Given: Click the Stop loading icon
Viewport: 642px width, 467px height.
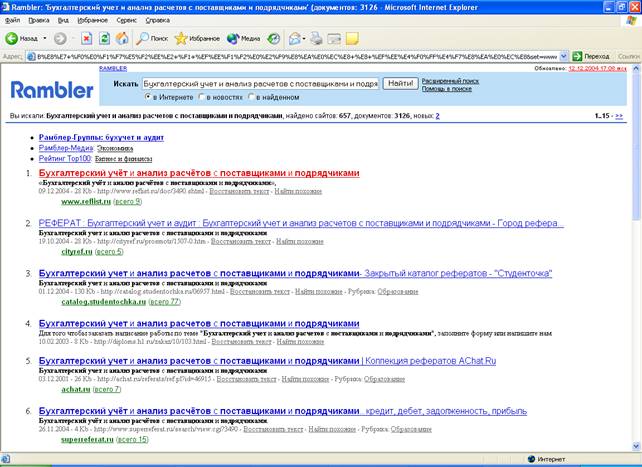Looking at the screenshot, I should 87,39.
